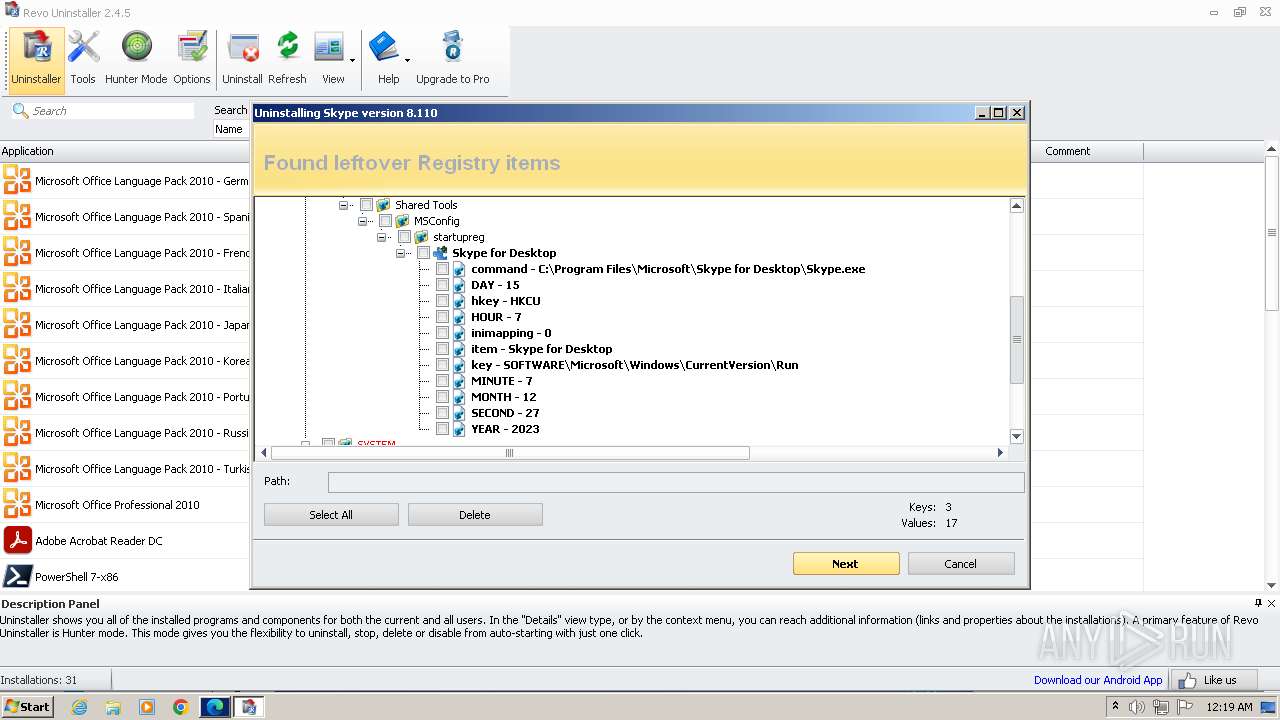
Task: Select Adobe Acrobat Reader DC icon
Action: pyautogui.click(x=18, y=541)
